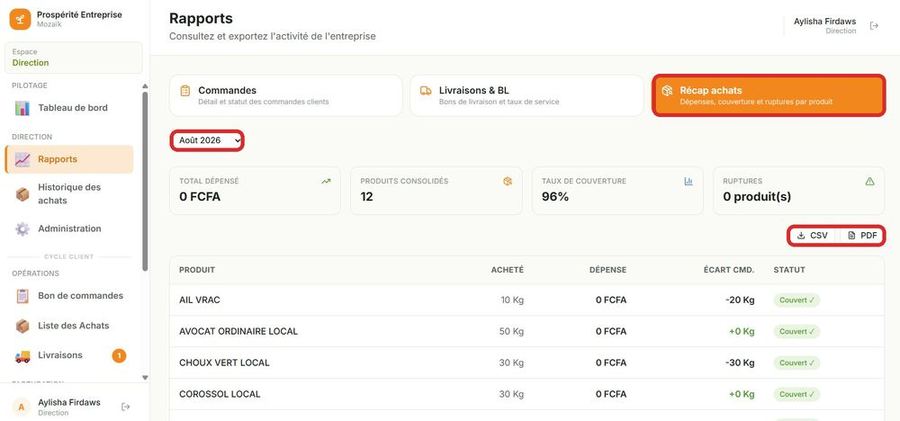Image resolution: width=900 pixels, height=421 pixels.
Task: Click the Livraisons truck icon in sidebar
Action: coord(22,356)
